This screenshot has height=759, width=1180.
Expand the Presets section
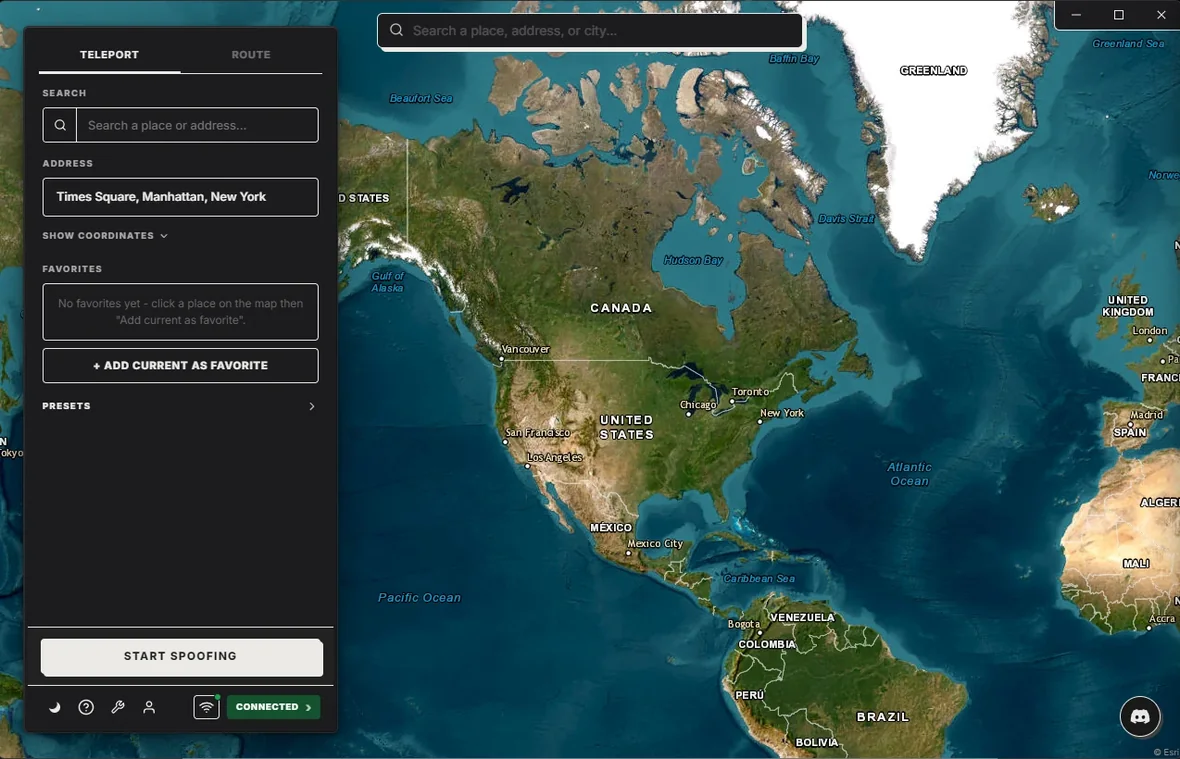click(181, 406)
